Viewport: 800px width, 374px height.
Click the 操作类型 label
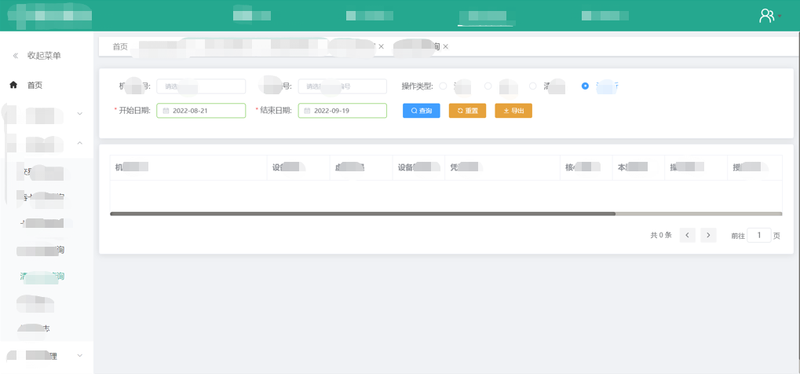(x=417, y=86)
